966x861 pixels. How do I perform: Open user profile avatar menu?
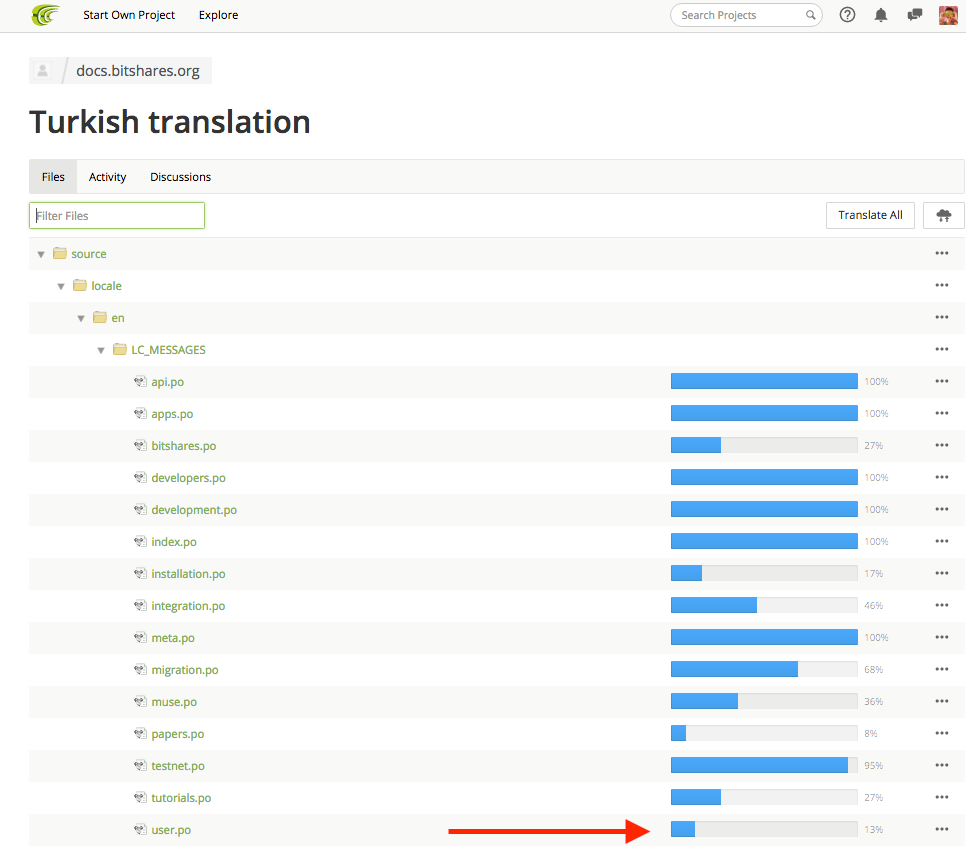pyautogui.click(x=948, y=15)
